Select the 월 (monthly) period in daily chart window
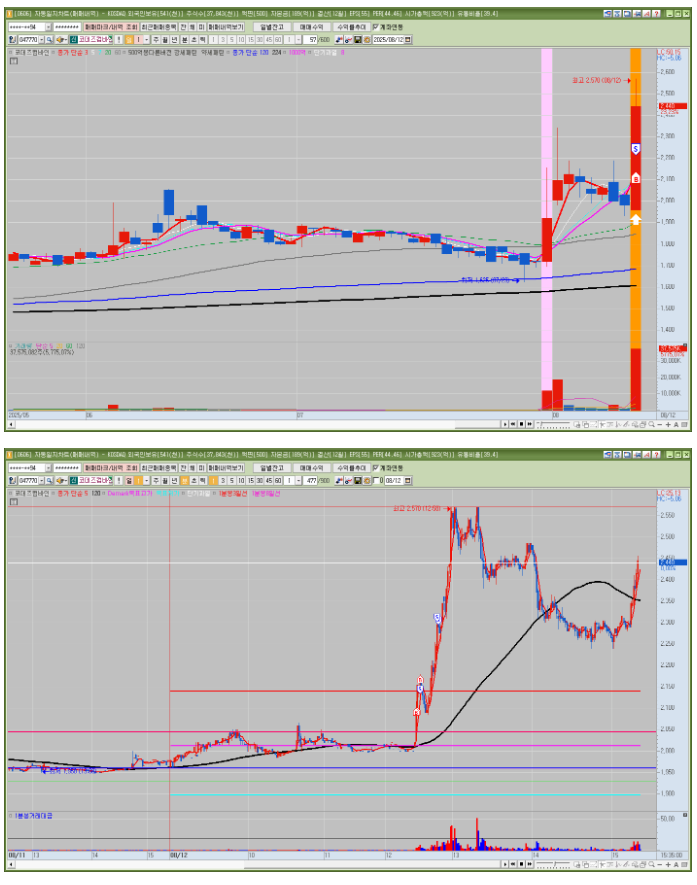Image resolution: width=697 pixels, height=885 pixels. tap(165, 40)
